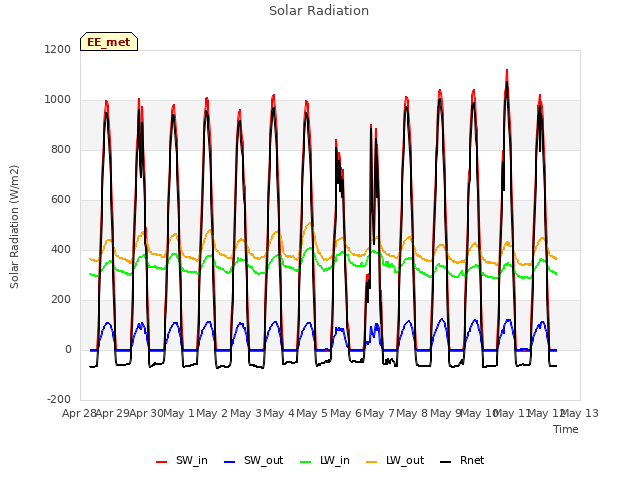Click the red SW_in legend swatch
640x480 pixels.
coord(162,462)
